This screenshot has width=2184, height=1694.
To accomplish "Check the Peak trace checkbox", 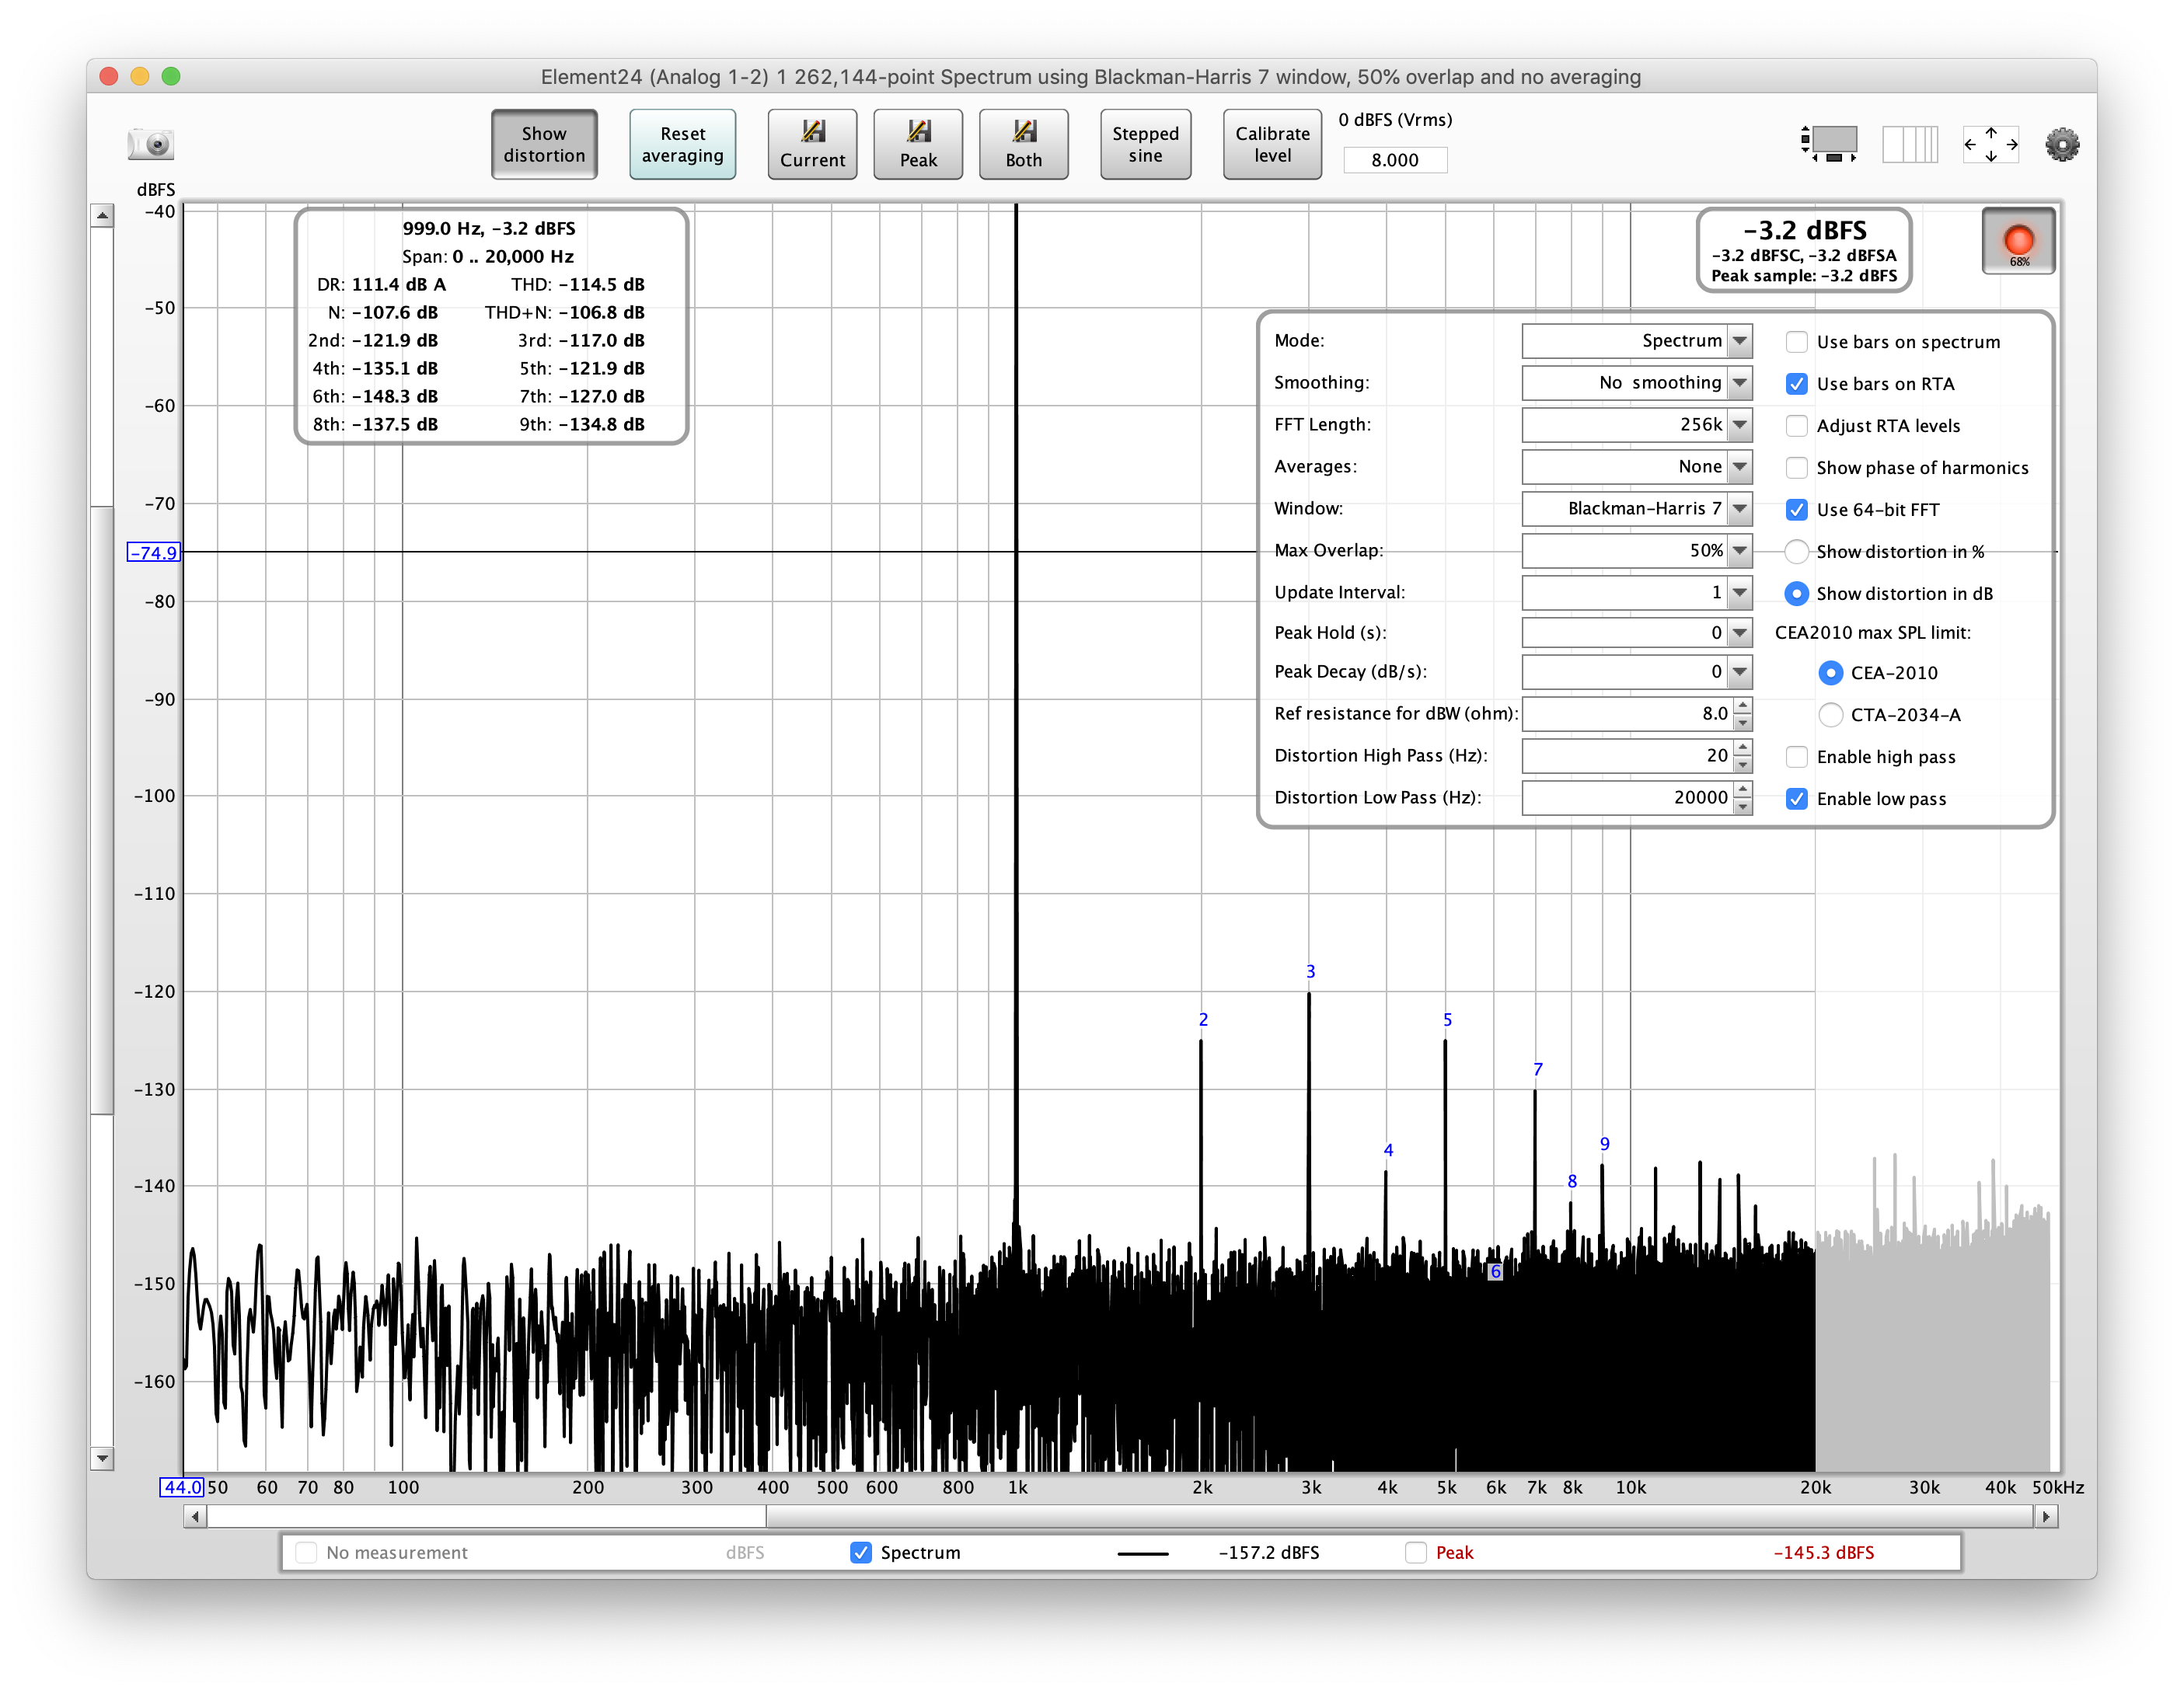I will tap(1415, 1553).
